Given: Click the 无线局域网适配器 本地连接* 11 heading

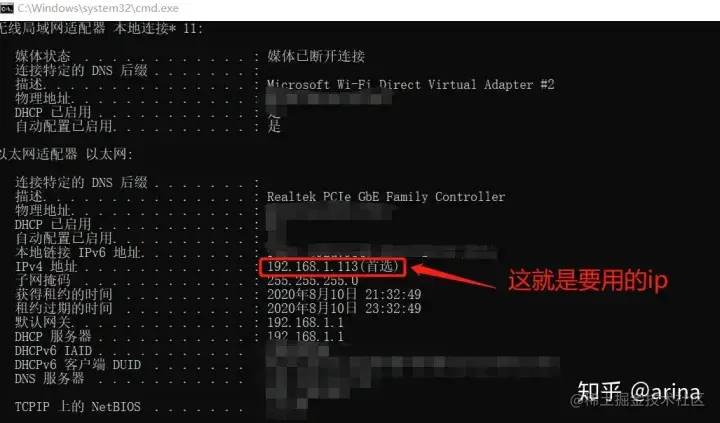Looking at the screenshot, I should point(101,28).
